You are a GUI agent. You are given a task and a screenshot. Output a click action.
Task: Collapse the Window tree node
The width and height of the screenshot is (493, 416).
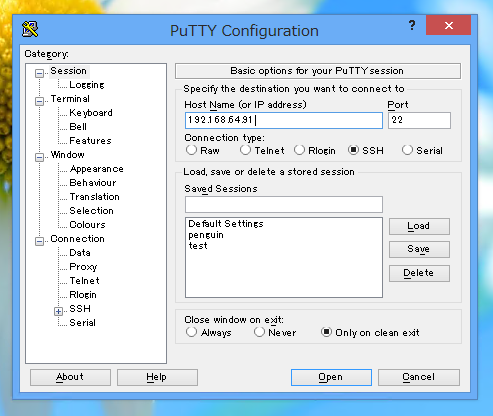(x=40, y=157)
